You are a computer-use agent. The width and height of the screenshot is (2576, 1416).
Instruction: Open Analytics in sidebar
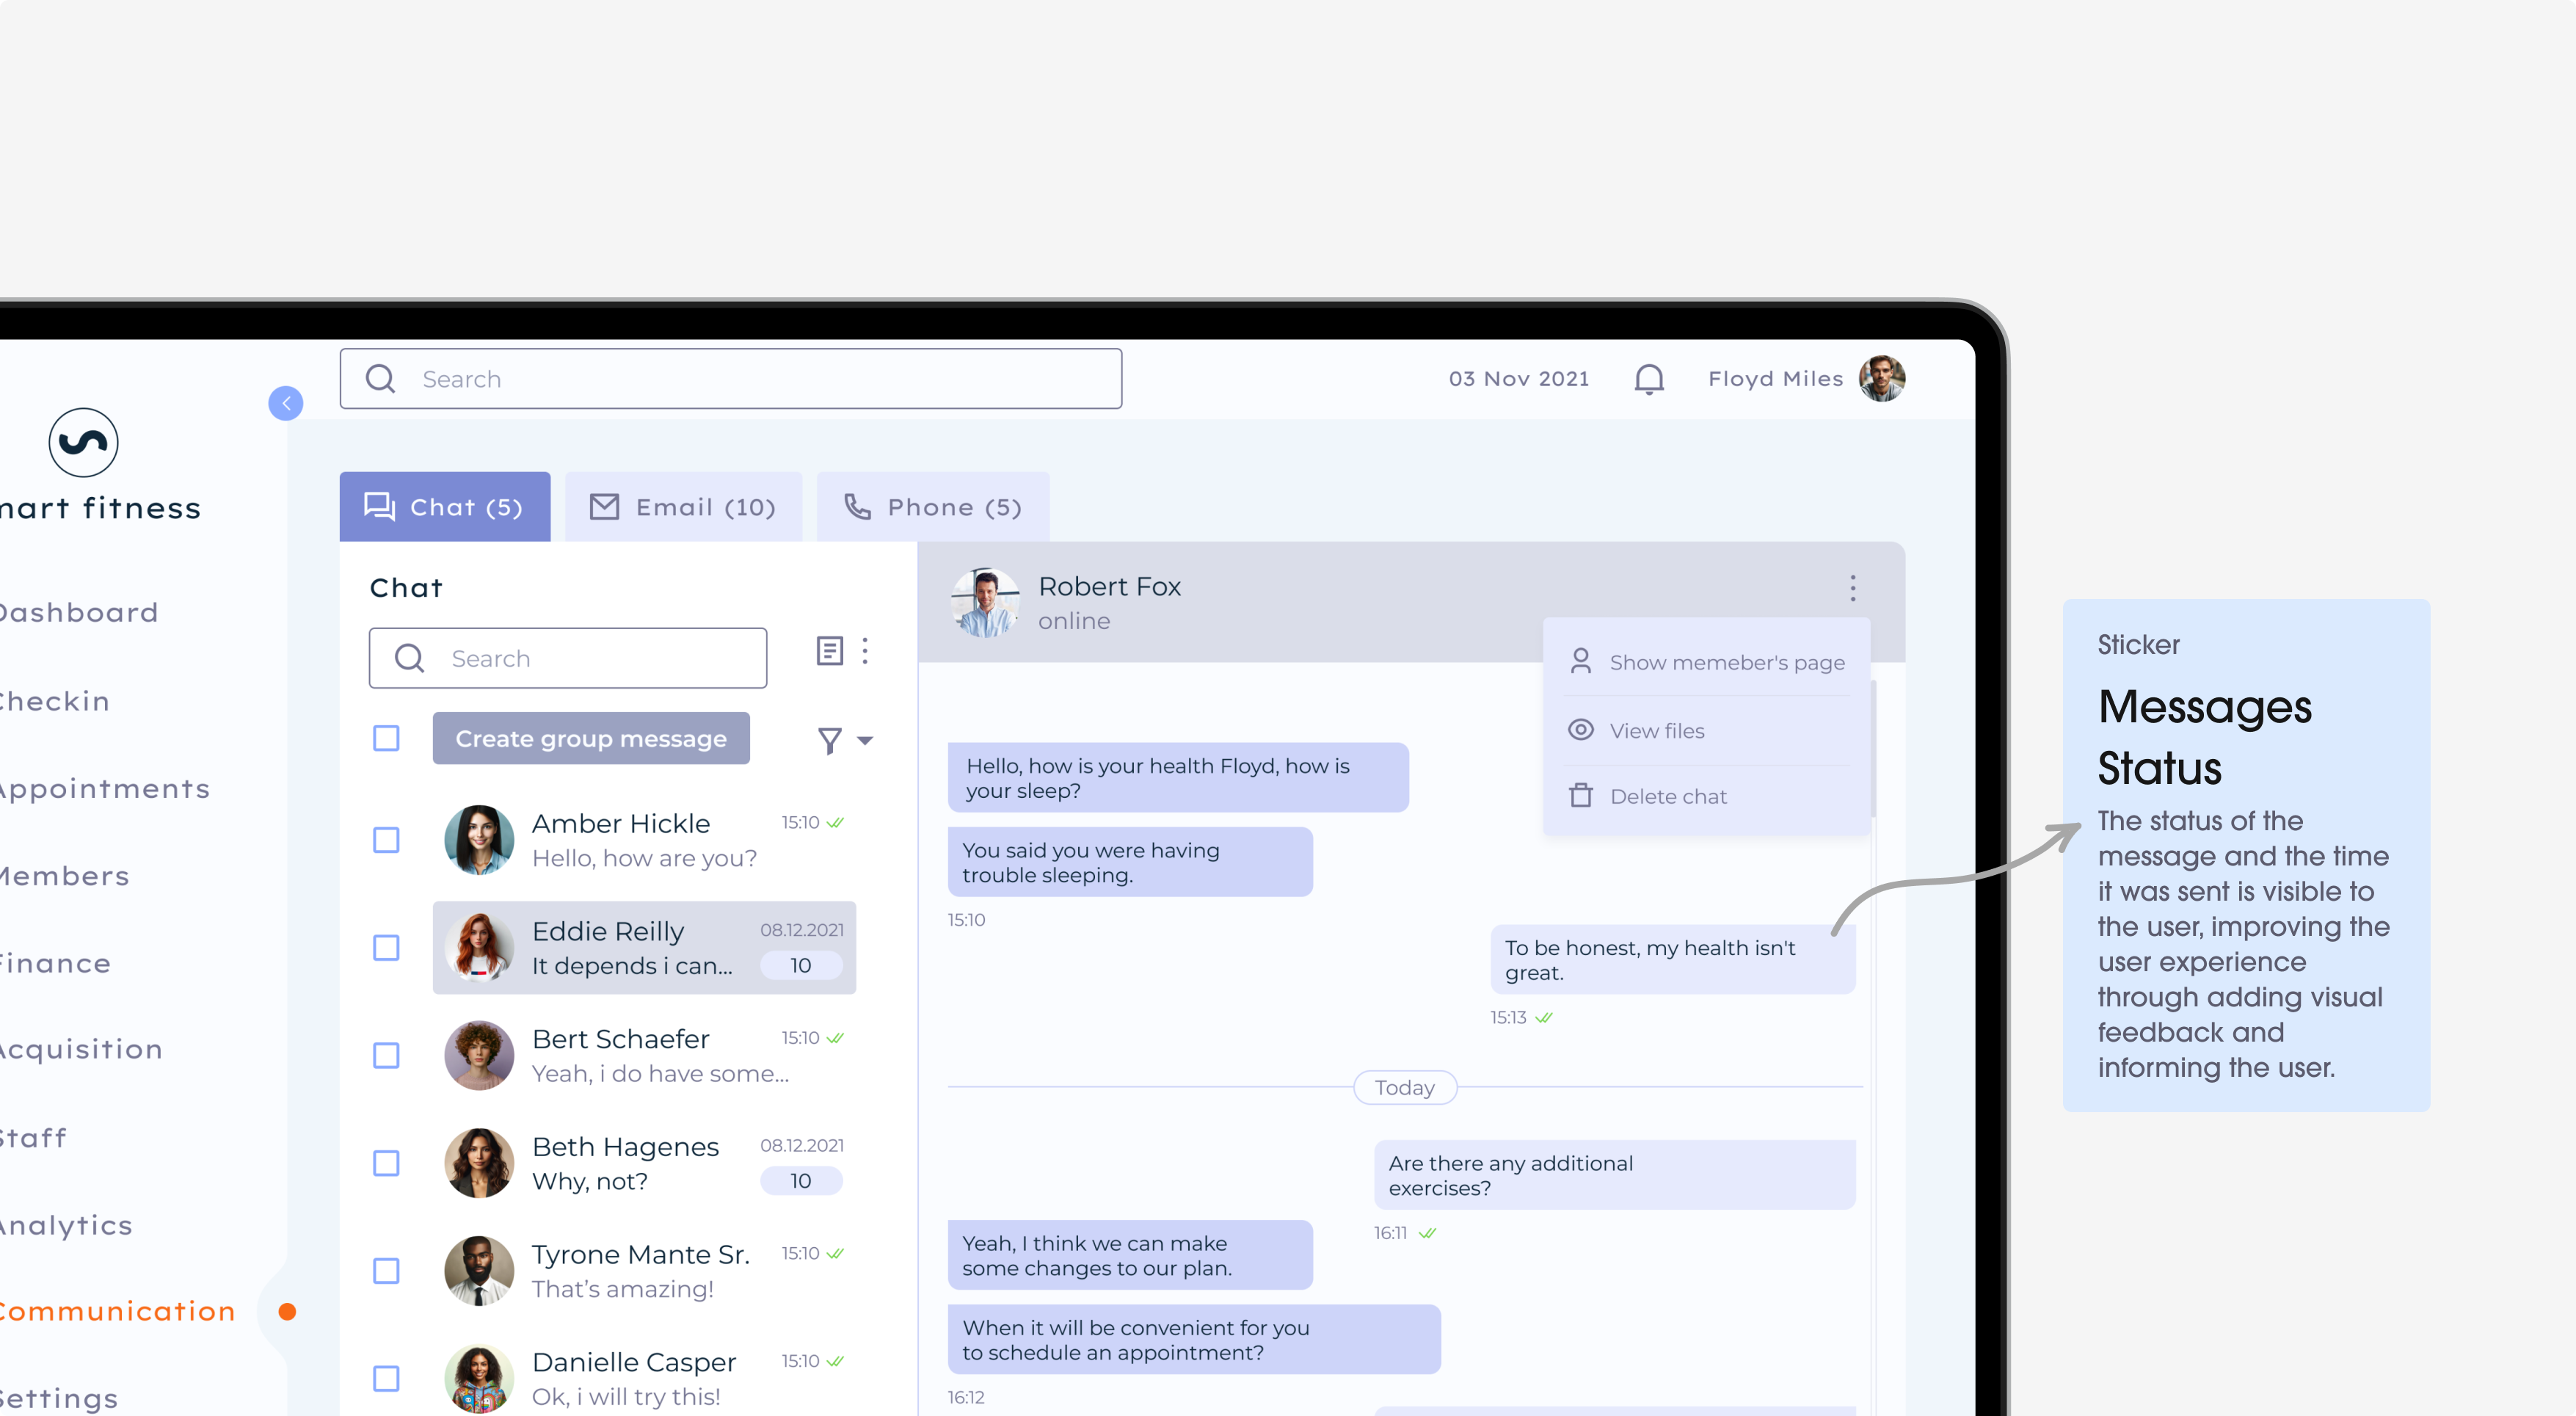(66, 1225)
